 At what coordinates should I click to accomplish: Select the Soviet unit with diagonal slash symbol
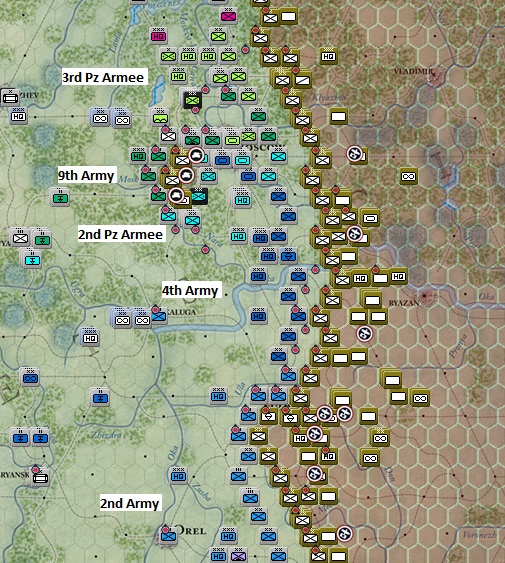[x=302, y=80]
